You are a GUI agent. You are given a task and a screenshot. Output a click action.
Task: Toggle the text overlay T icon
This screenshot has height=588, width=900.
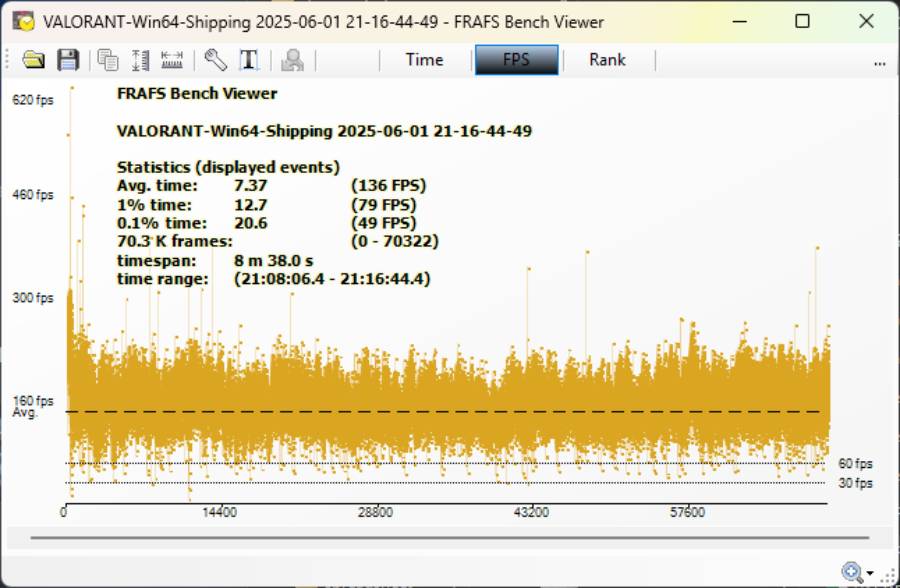click(249, 60)
